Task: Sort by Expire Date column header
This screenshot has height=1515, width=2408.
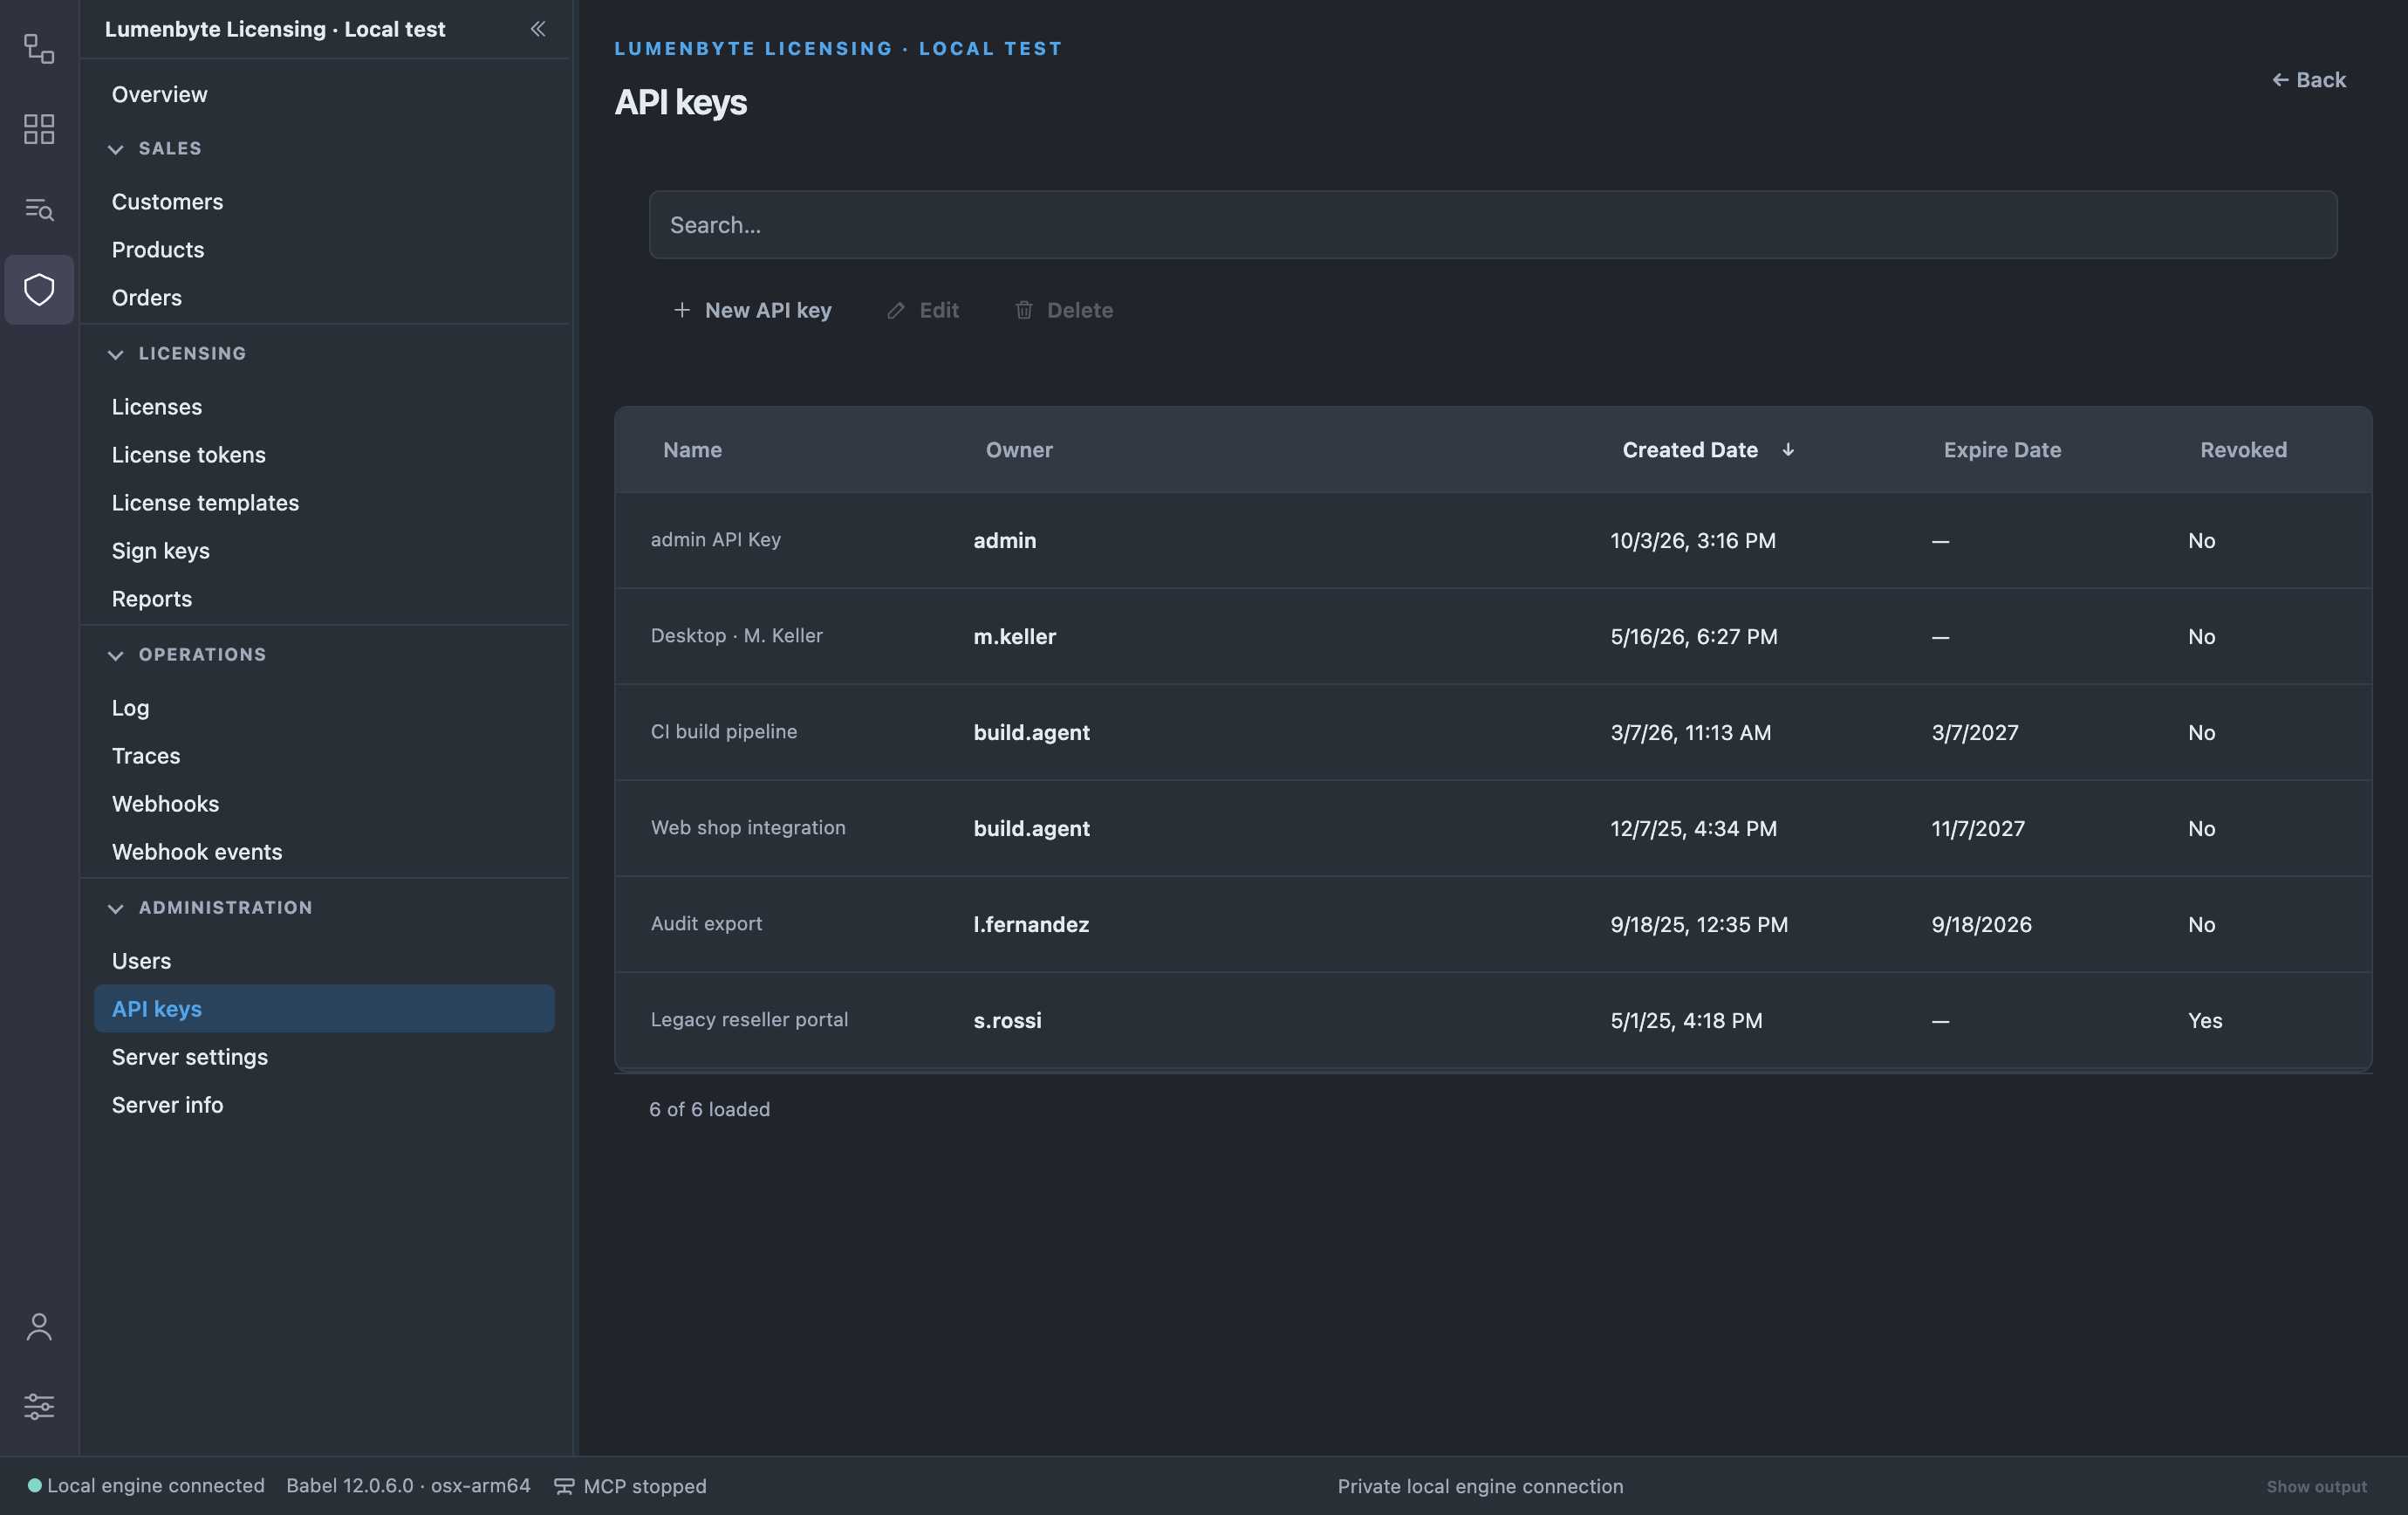Action: point(2002,450)
